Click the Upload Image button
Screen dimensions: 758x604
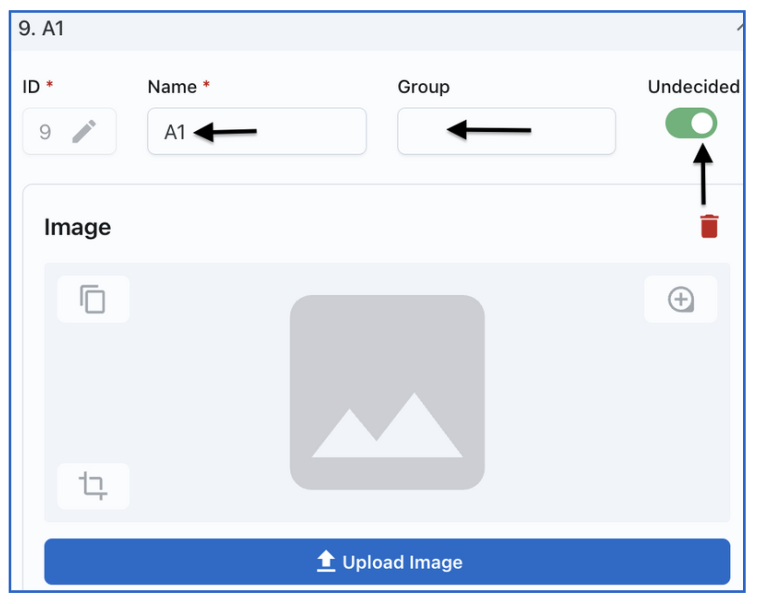[x=387, y=561]
